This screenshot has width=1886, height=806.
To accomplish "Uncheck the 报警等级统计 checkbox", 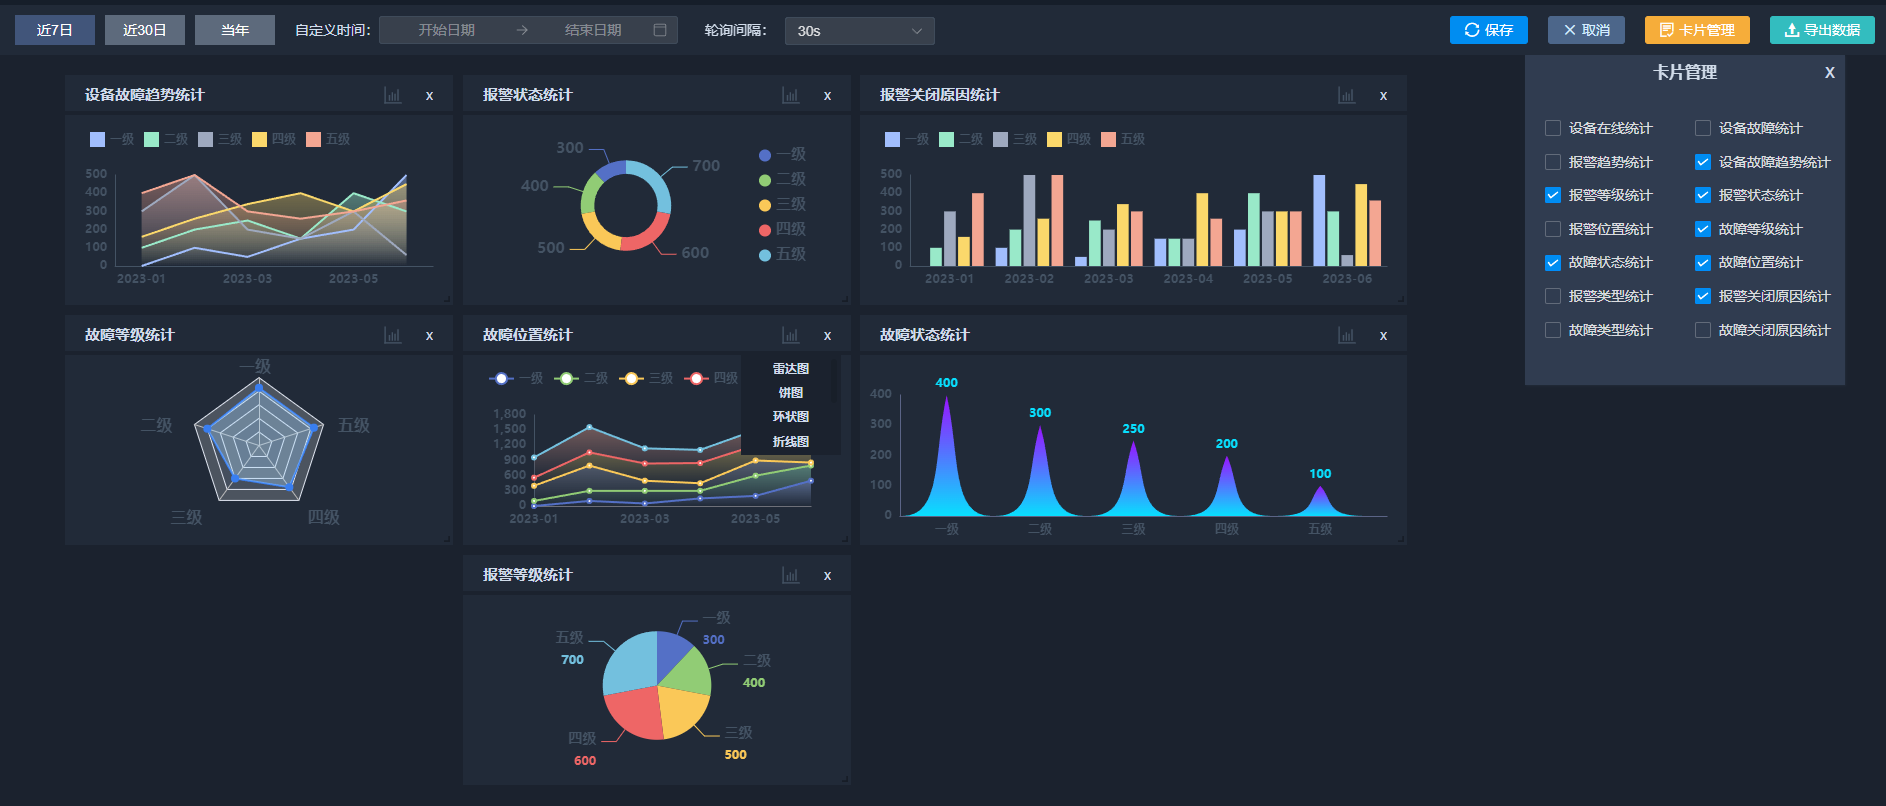I will (1553, 195).
